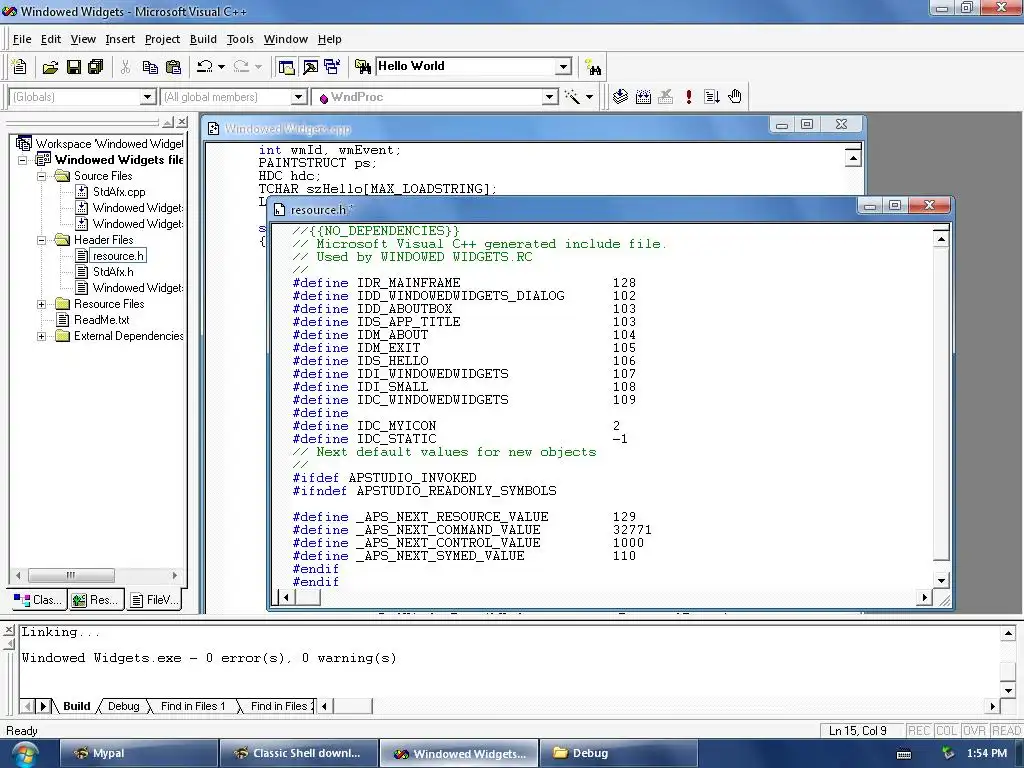
Task: Click the New Text File toolbar icon
Action: tap(20, 67)
